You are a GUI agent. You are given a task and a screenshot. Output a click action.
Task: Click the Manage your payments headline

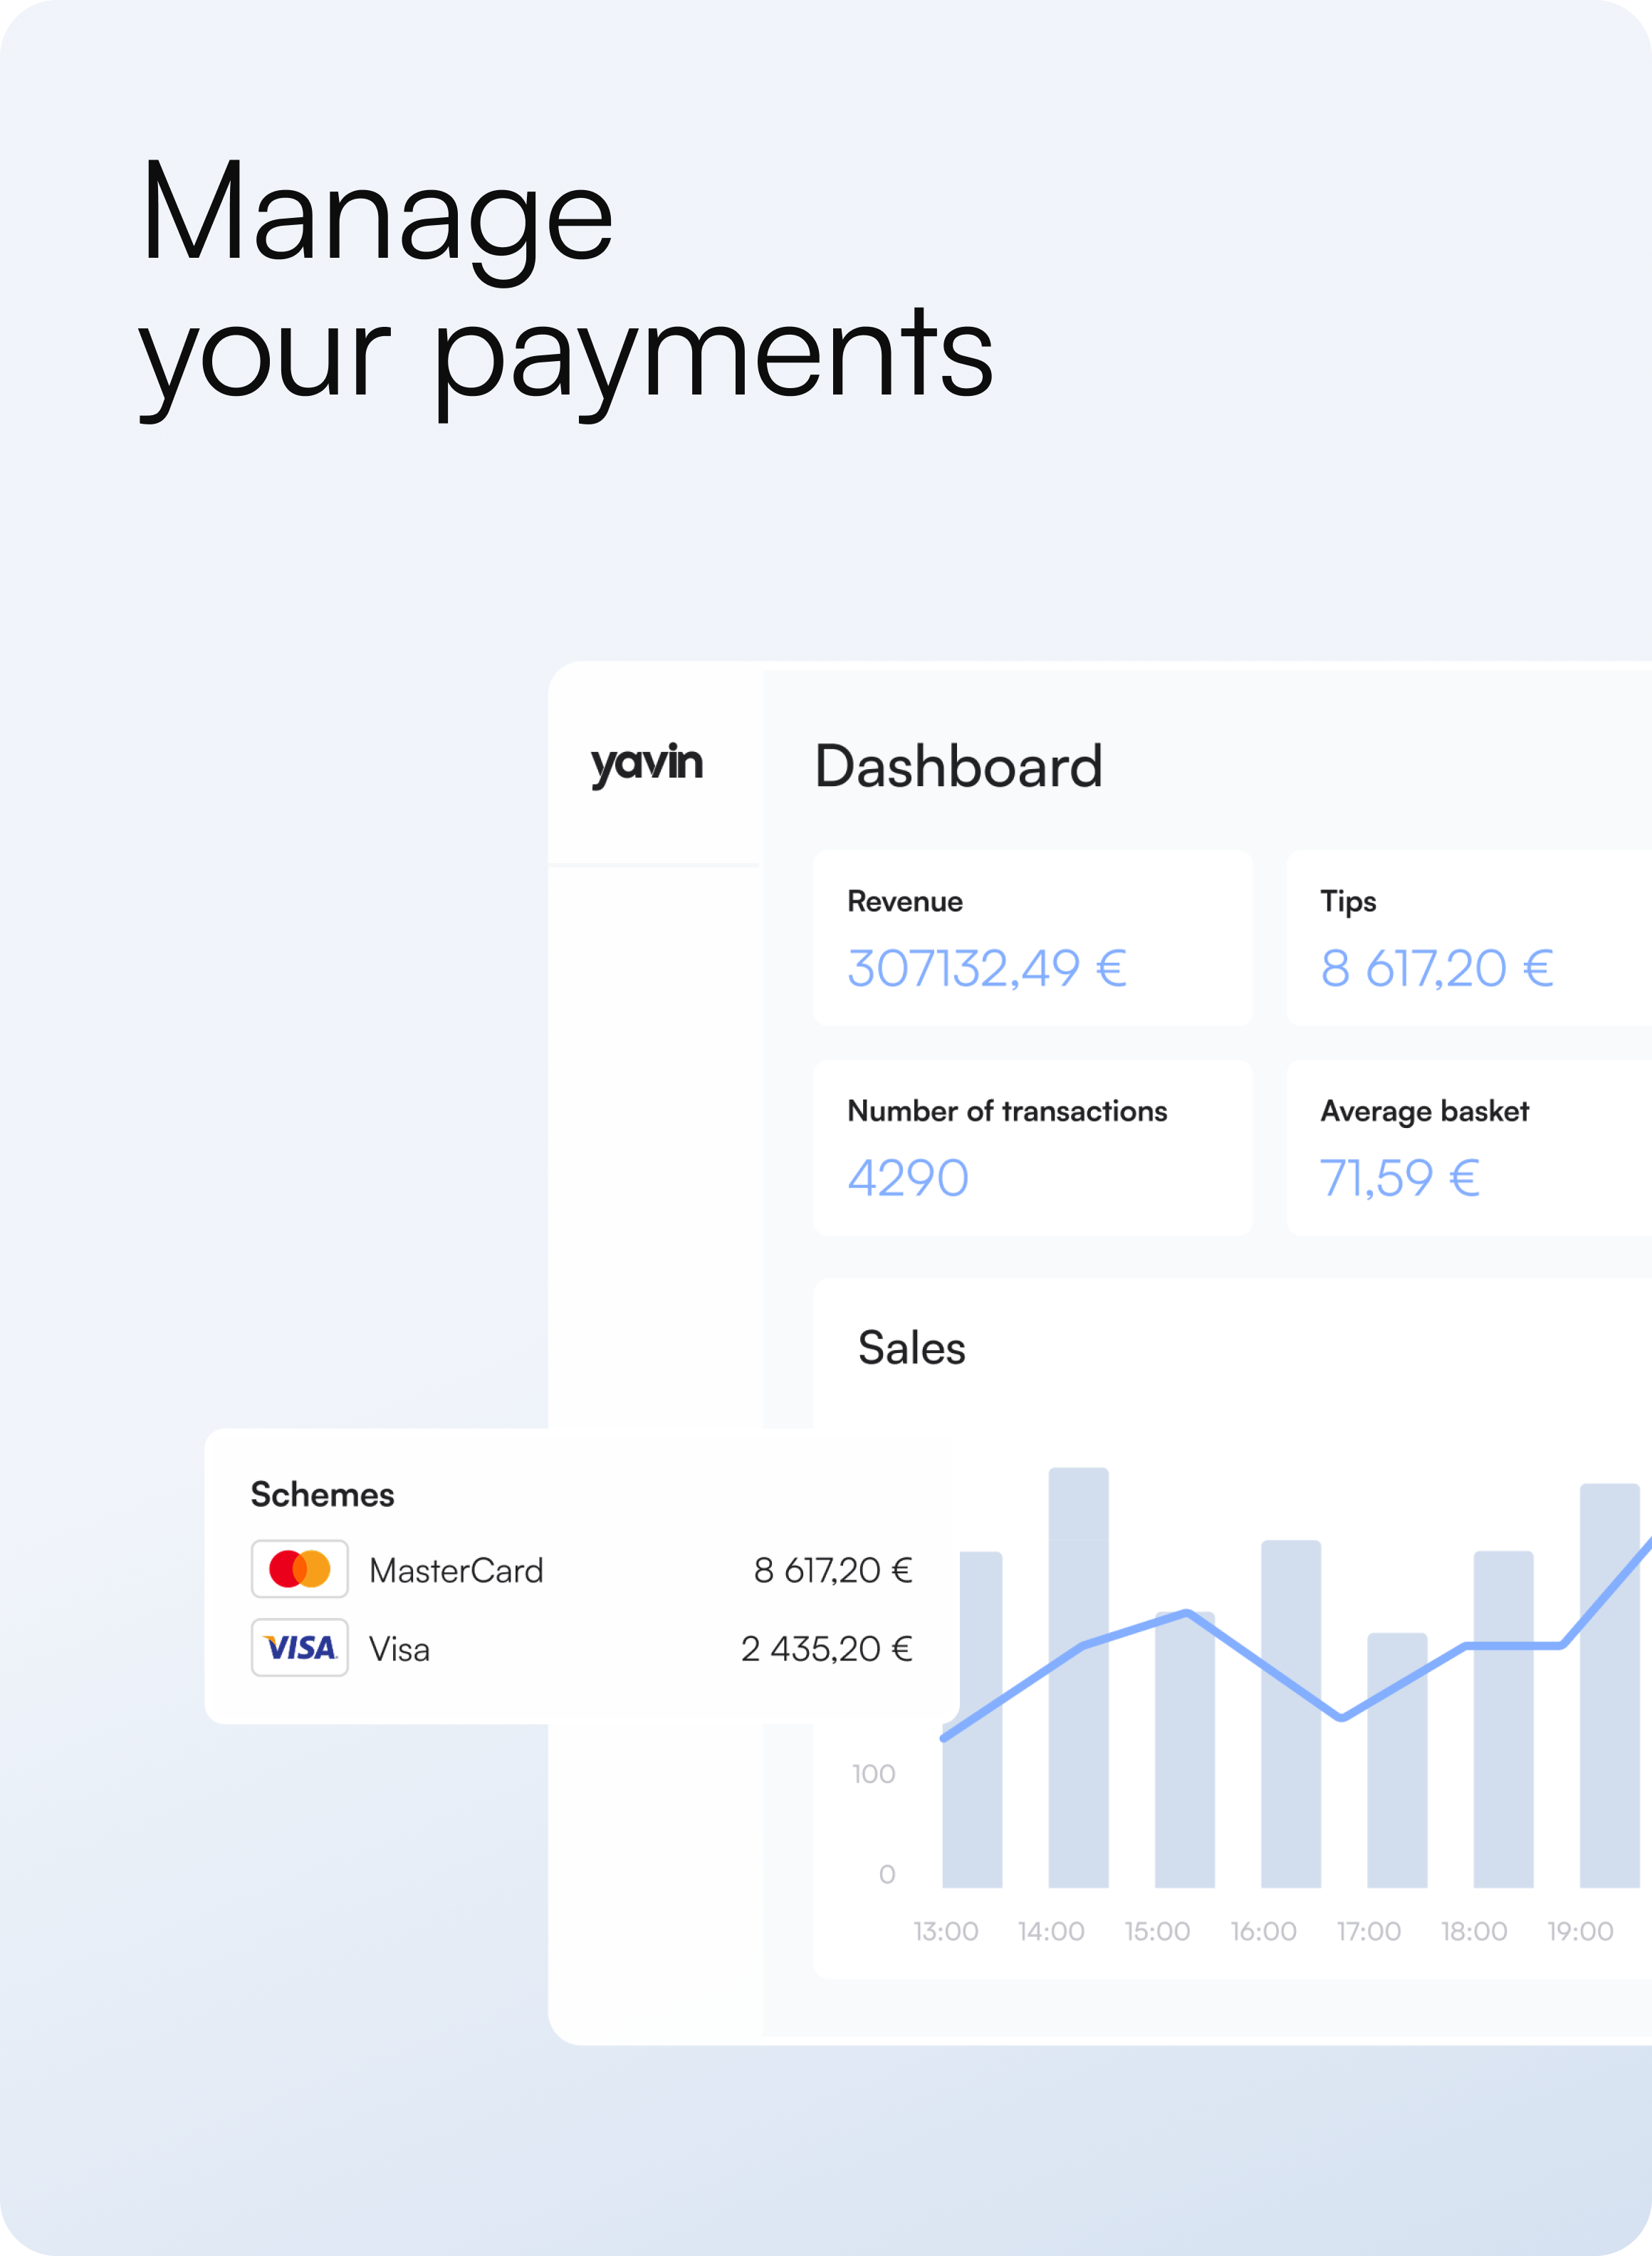pos(565,280)
